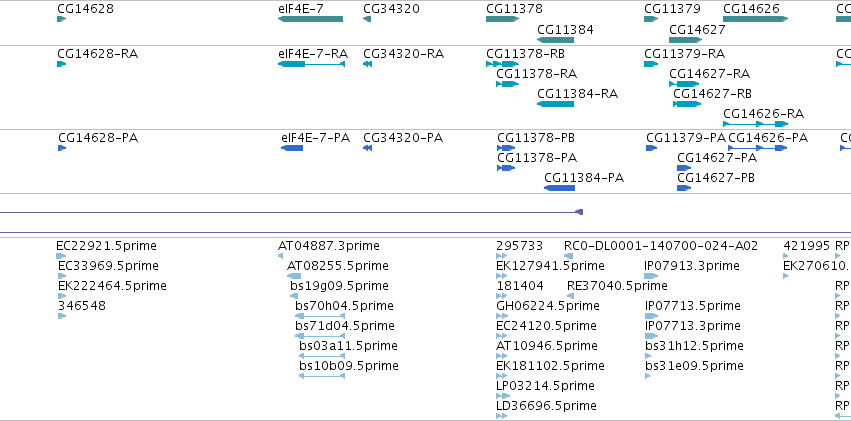The width and height of the screenshot is (851, 421).
Task: Click transcript CG11384-RA
Action: click(x=577, y=94)
